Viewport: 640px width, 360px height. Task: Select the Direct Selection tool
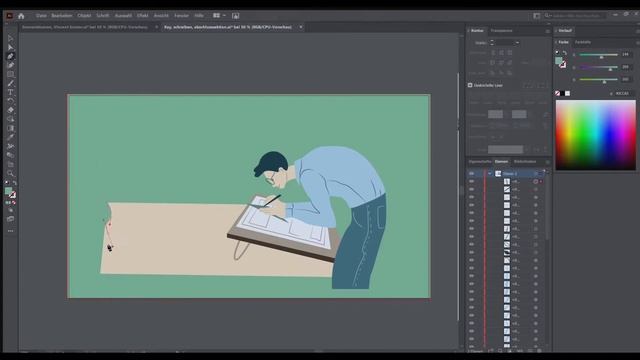[x=11, y=48]
